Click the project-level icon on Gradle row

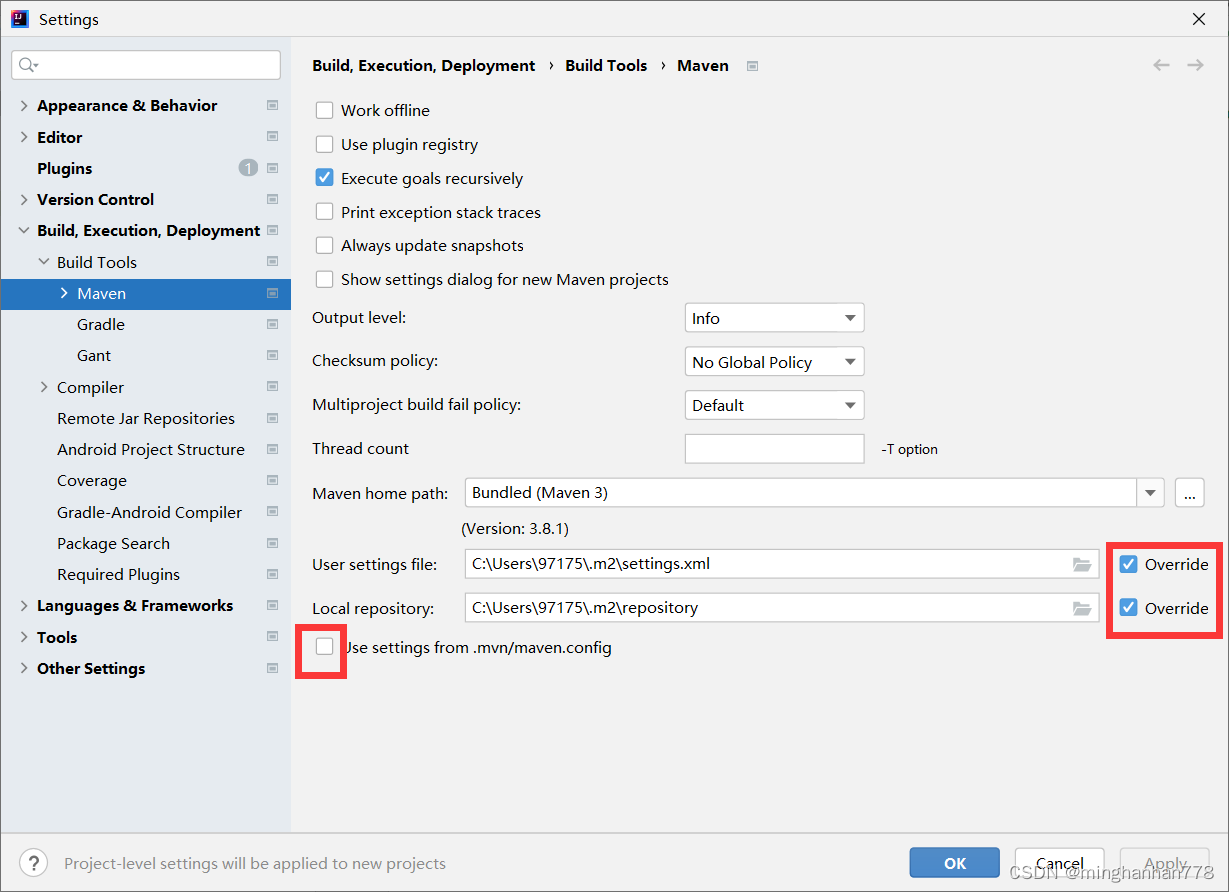(x=272, y=324)
